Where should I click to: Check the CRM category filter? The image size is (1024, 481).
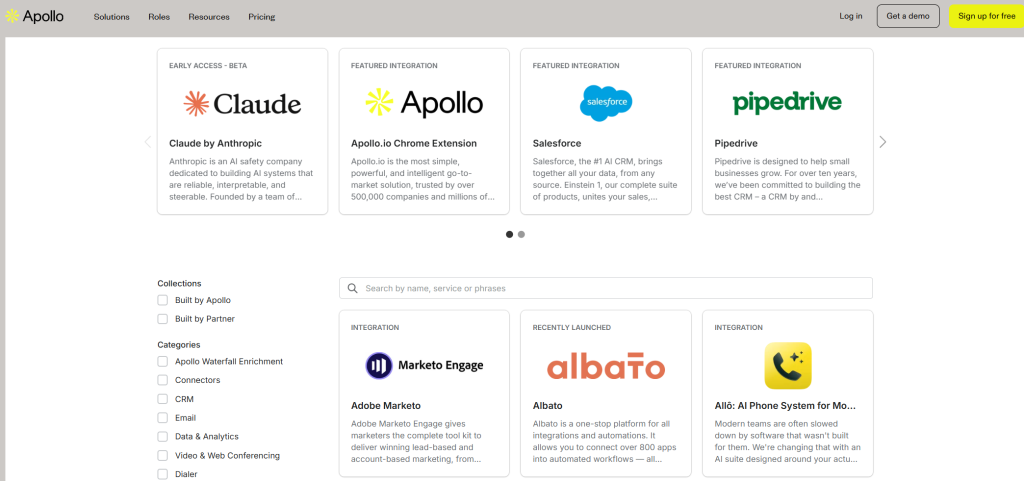coord(163,399)
